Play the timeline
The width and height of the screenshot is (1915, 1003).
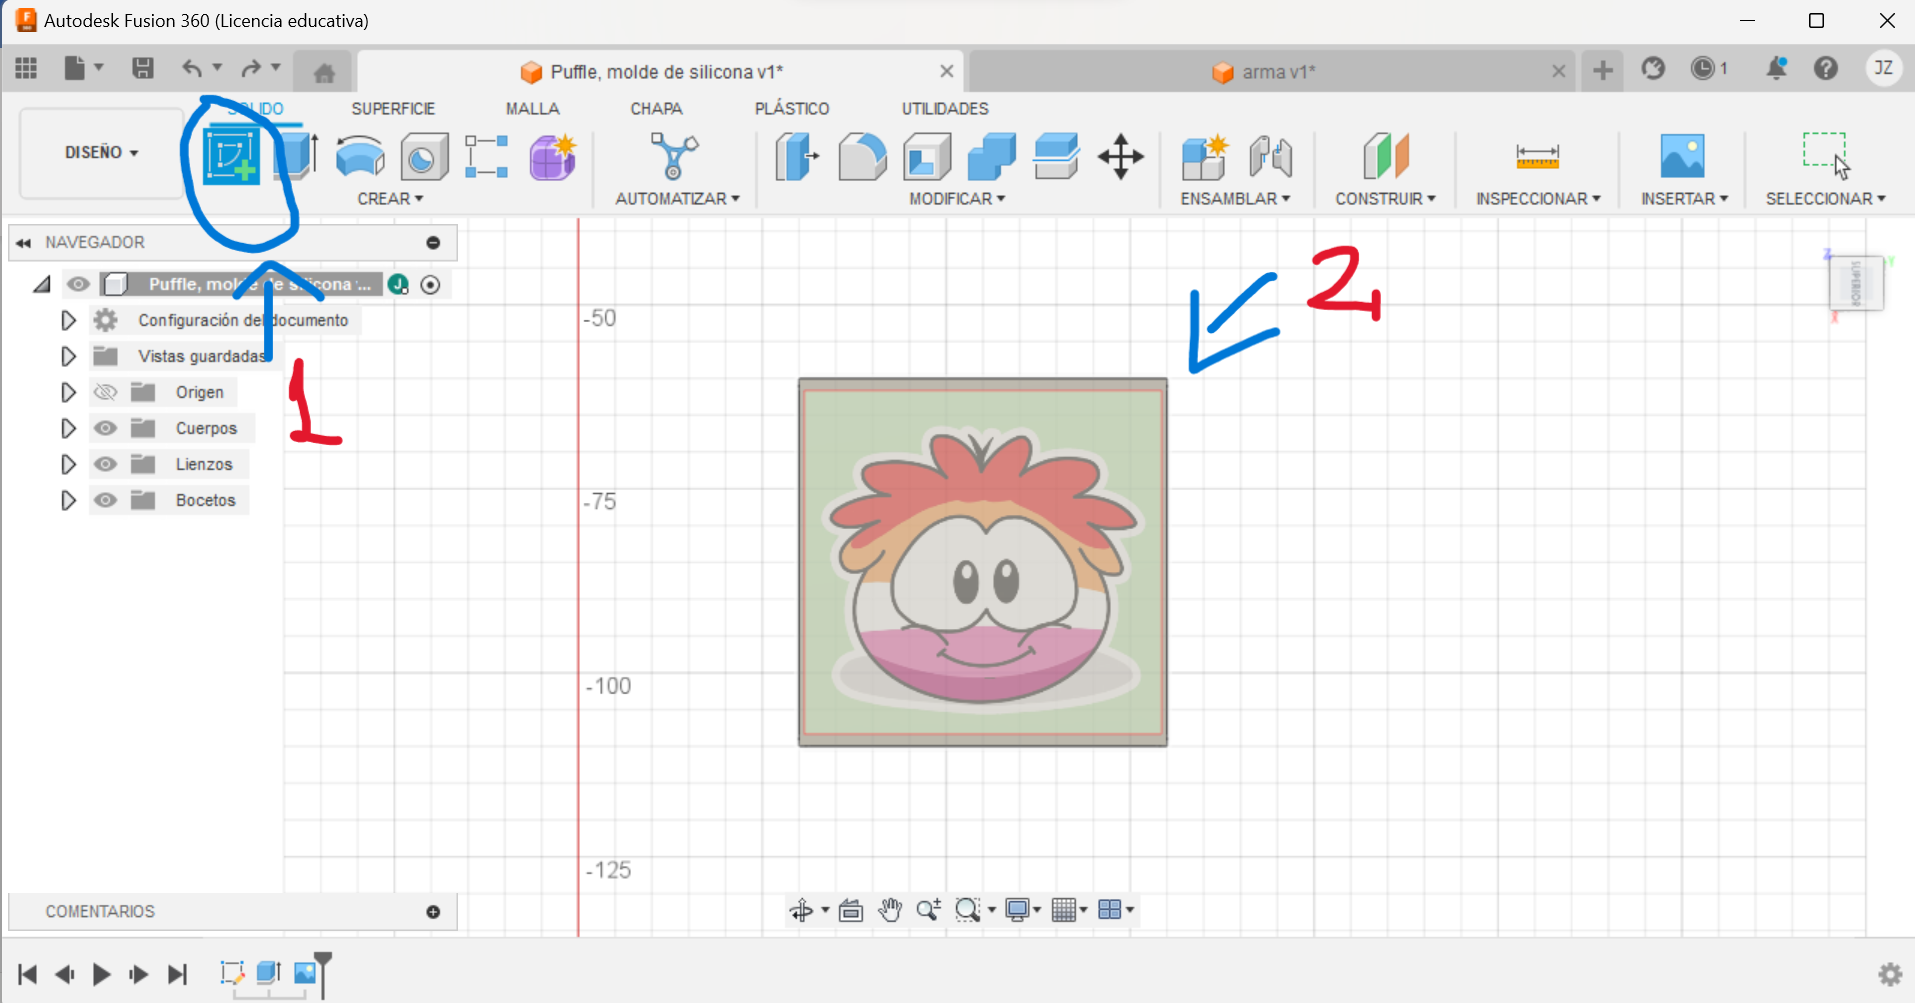(x=101, y=974)
